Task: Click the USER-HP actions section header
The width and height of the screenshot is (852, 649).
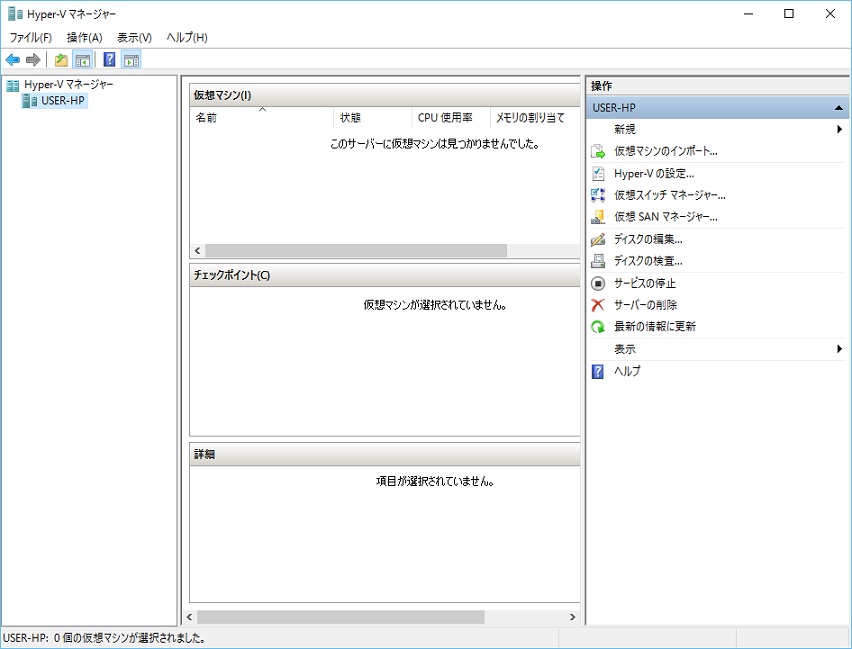Action: tap(717, 108)
